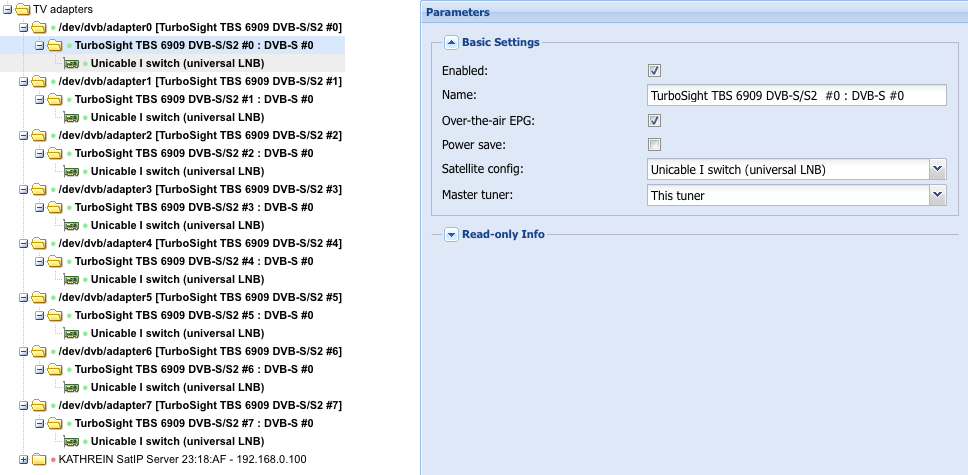Click folder icon of /dev/dvb/adapter1
The image size is (968, 475).
[x=39, y=82]
